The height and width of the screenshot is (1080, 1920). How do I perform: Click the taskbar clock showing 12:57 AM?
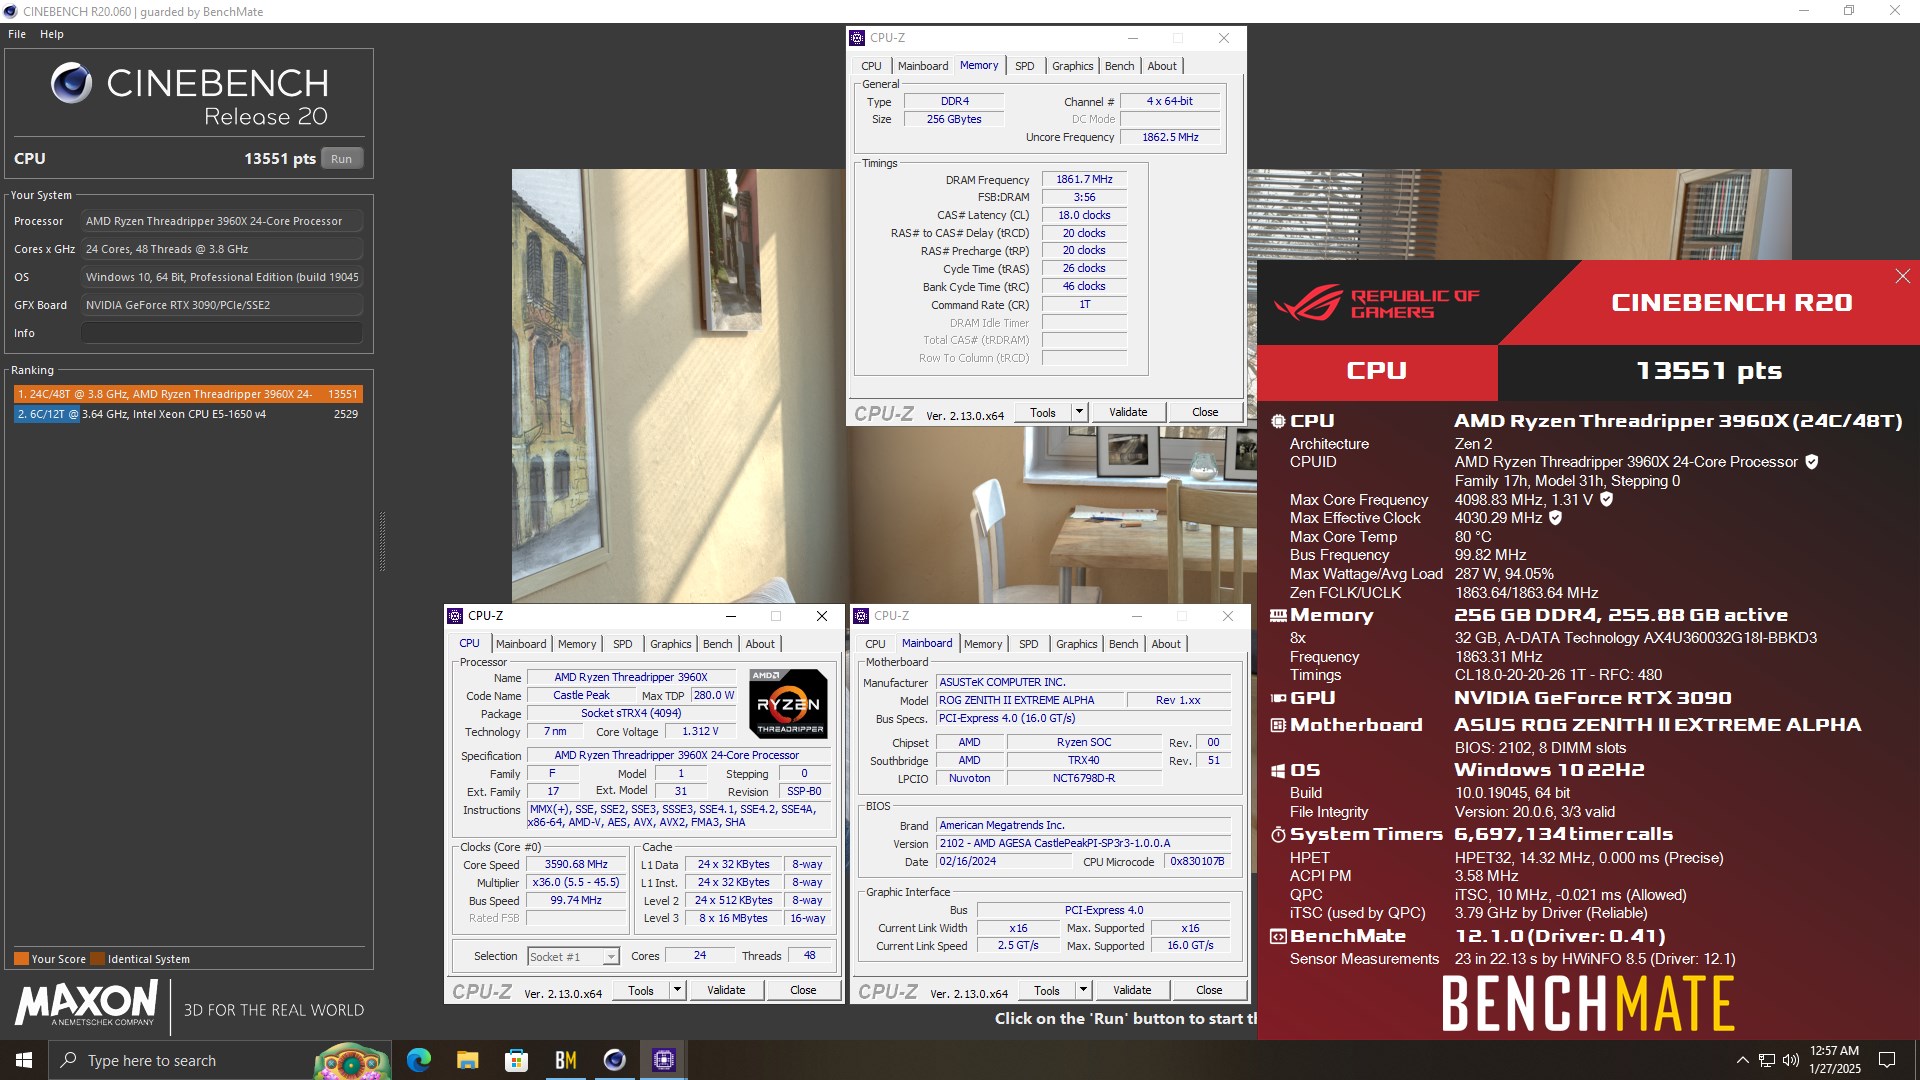point(1834,1060)
